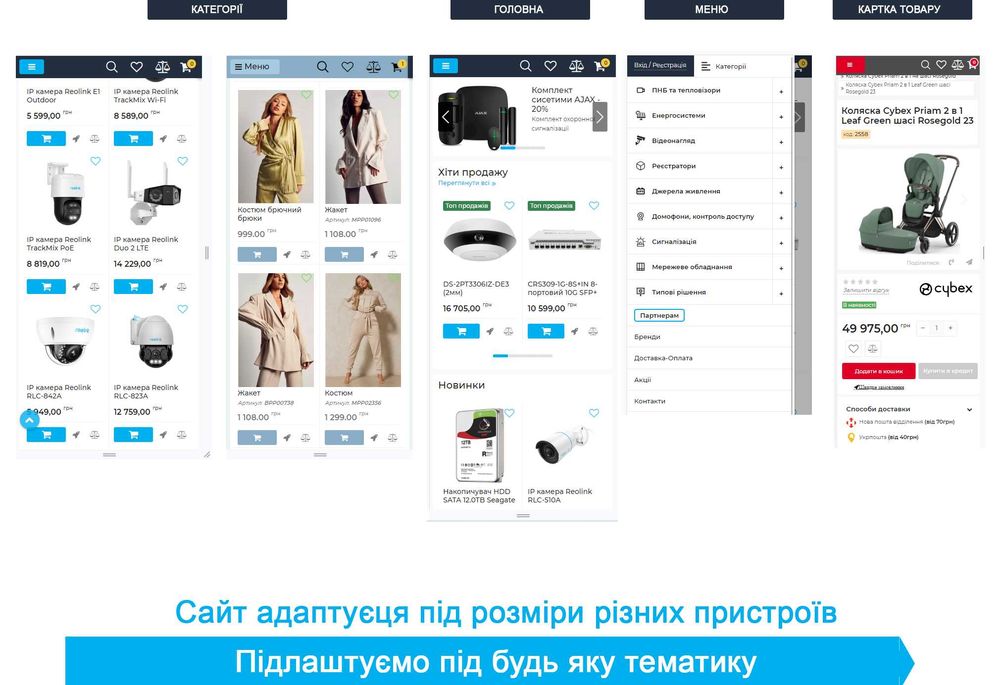Add Reolink RLC-823A to cart
The height and width of the screenshot is (685, 1000).
tap(133, 434)
